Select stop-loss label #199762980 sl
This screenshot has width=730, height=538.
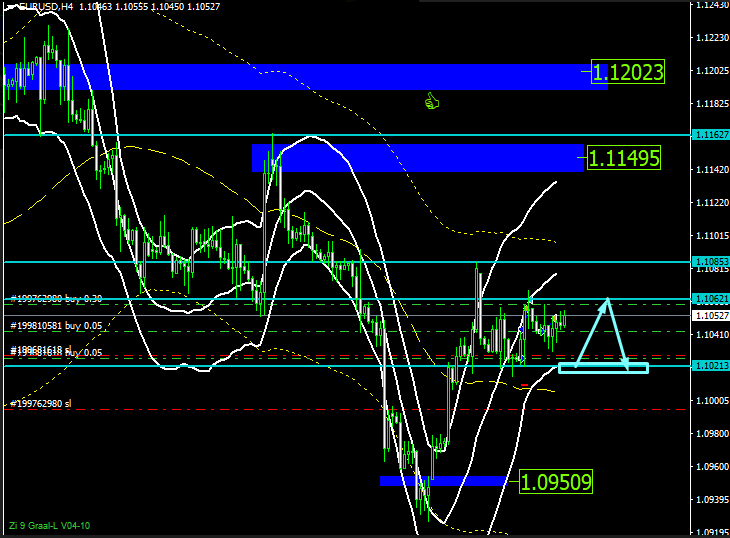pyautogui.click(x=41, y=404)
